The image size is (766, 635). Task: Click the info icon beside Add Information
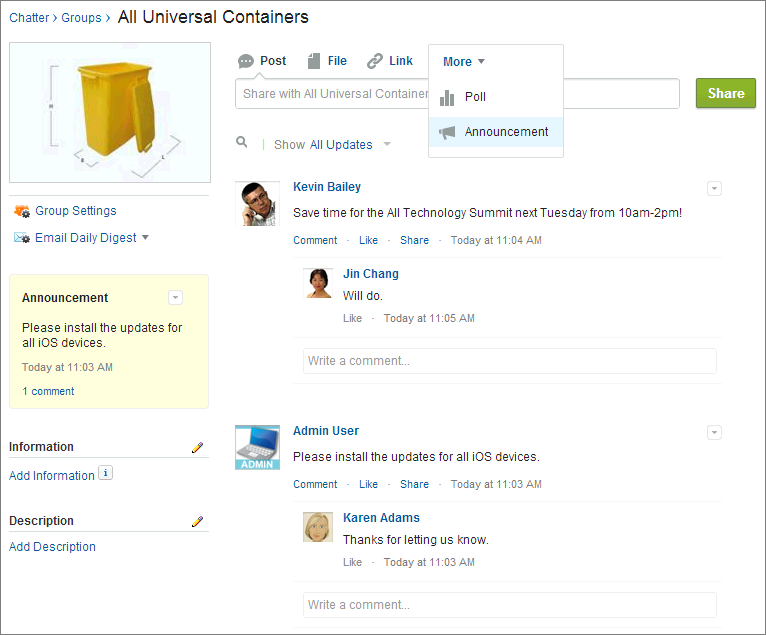(x=106, y=474)
